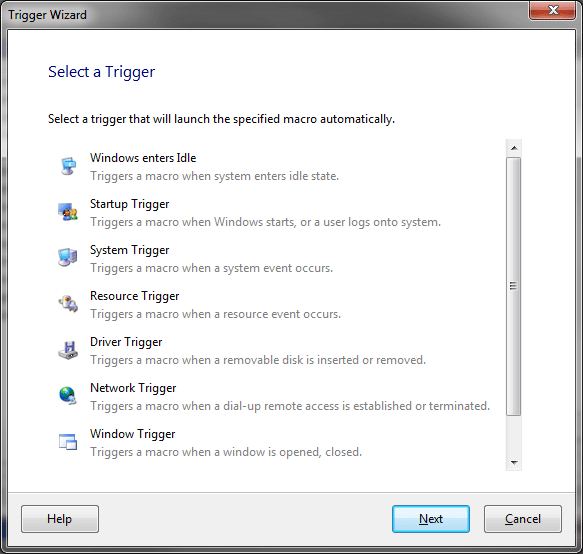Click the Startup Trigger icon
This screenshot has height=554, width=583.
68,212
